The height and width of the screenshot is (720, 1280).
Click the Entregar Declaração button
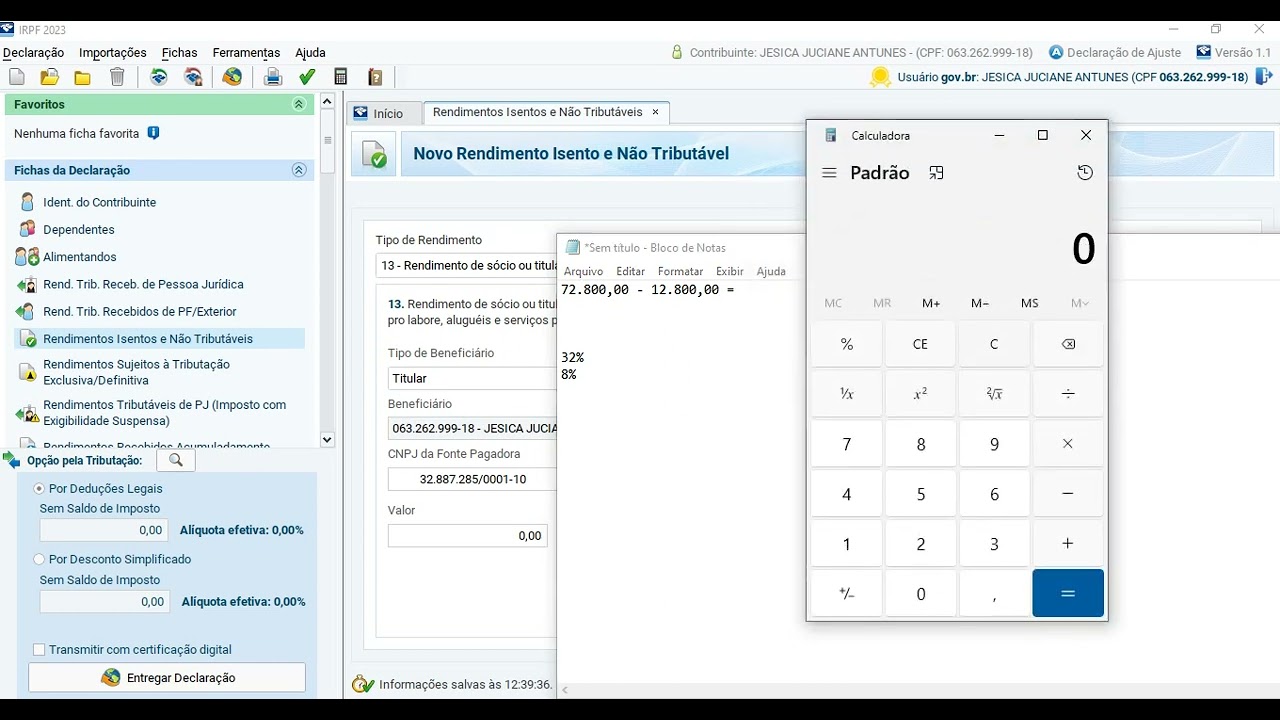167,677
